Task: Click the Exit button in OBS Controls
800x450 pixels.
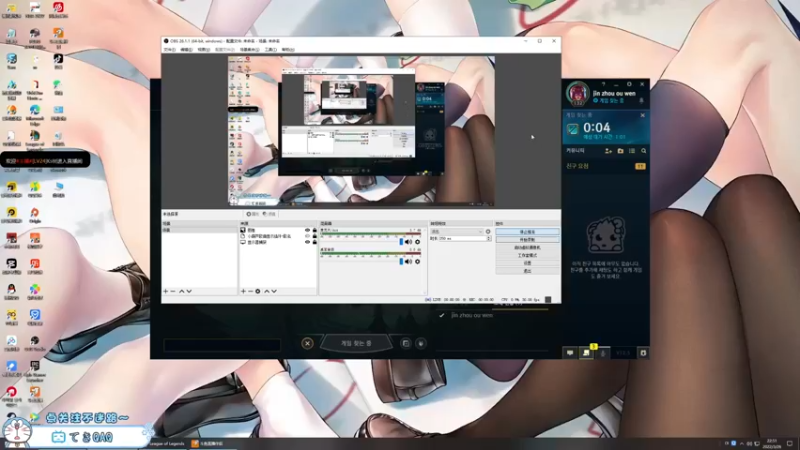Action: click(x=527, y=271)
